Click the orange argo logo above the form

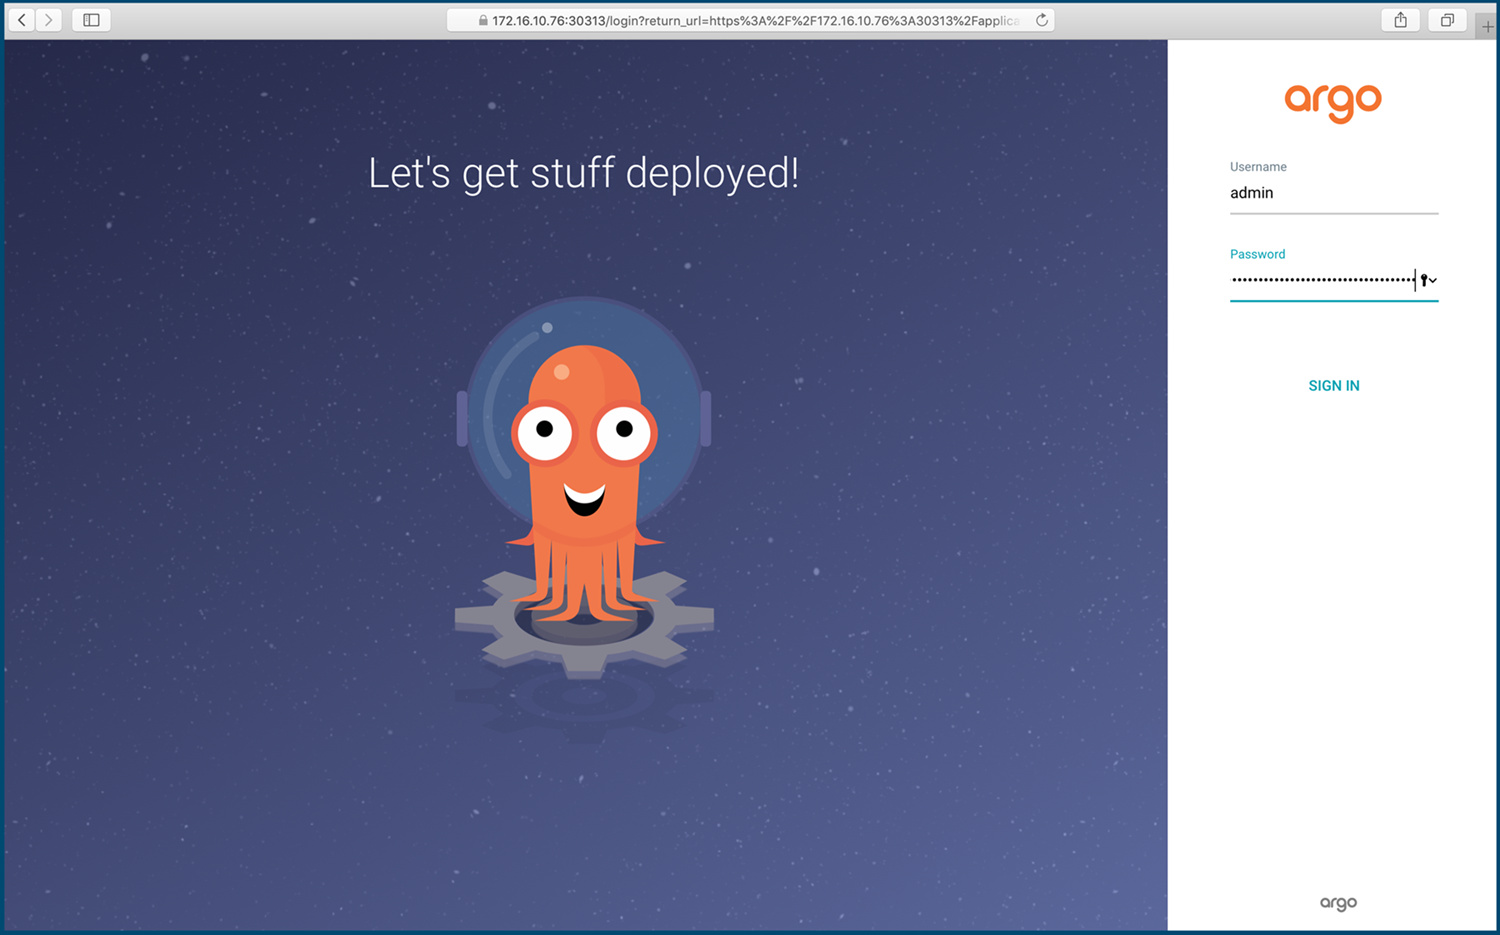coord(1333,102)
